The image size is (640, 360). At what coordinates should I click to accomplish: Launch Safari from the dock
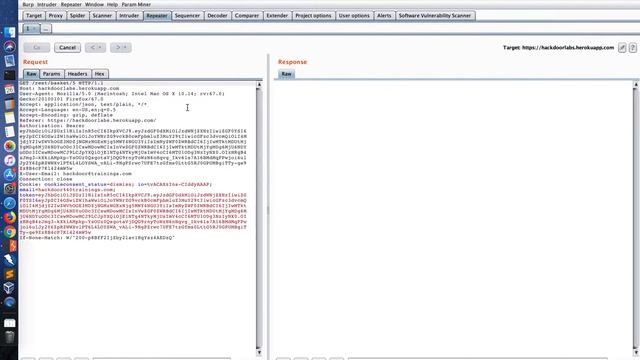[x=9, y=203]
